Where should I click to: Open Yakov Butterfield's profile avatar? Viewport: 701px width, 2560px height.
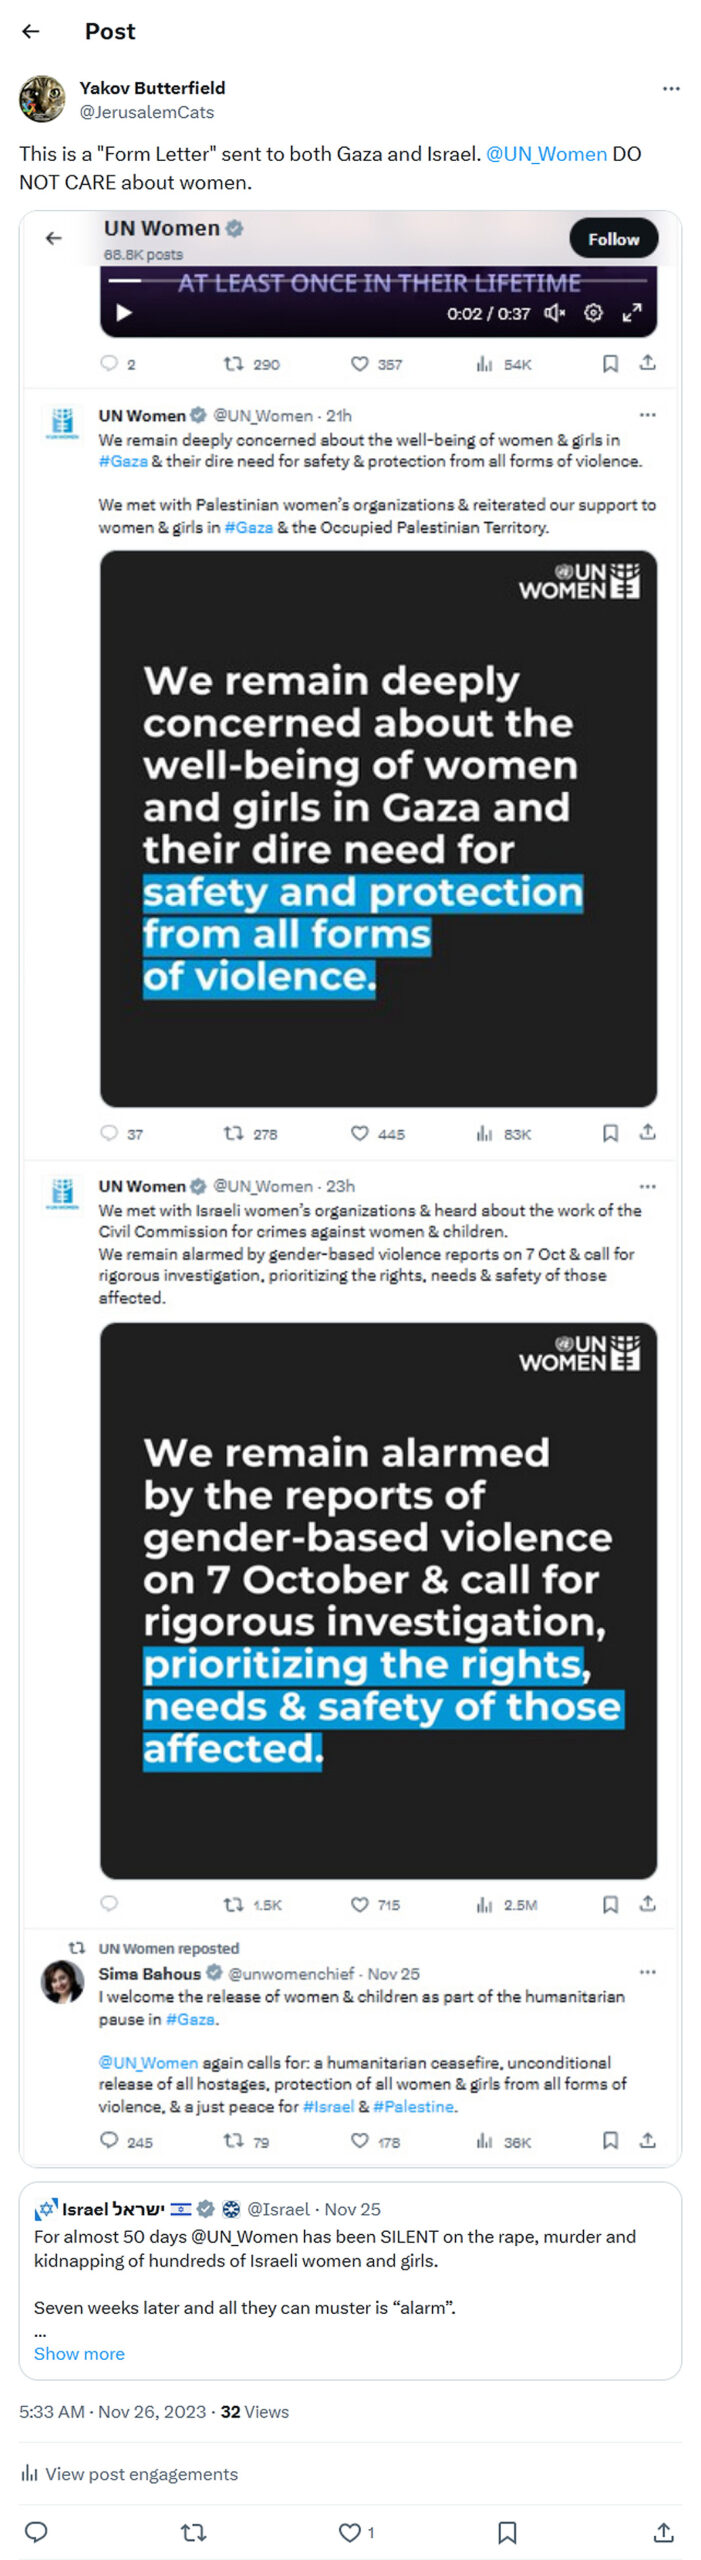tap(42, 99)
